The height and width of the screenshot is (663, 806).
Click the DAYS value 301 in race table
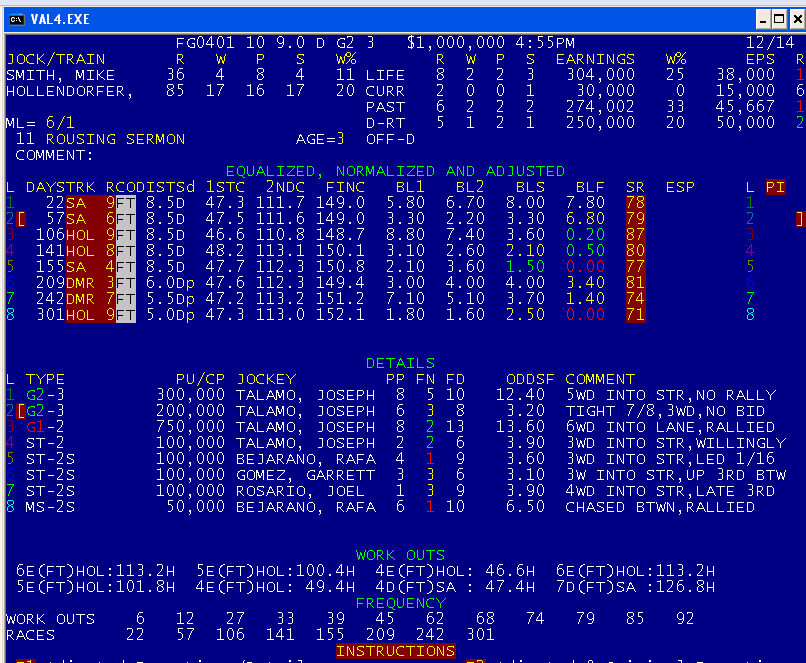click(50, 315)
